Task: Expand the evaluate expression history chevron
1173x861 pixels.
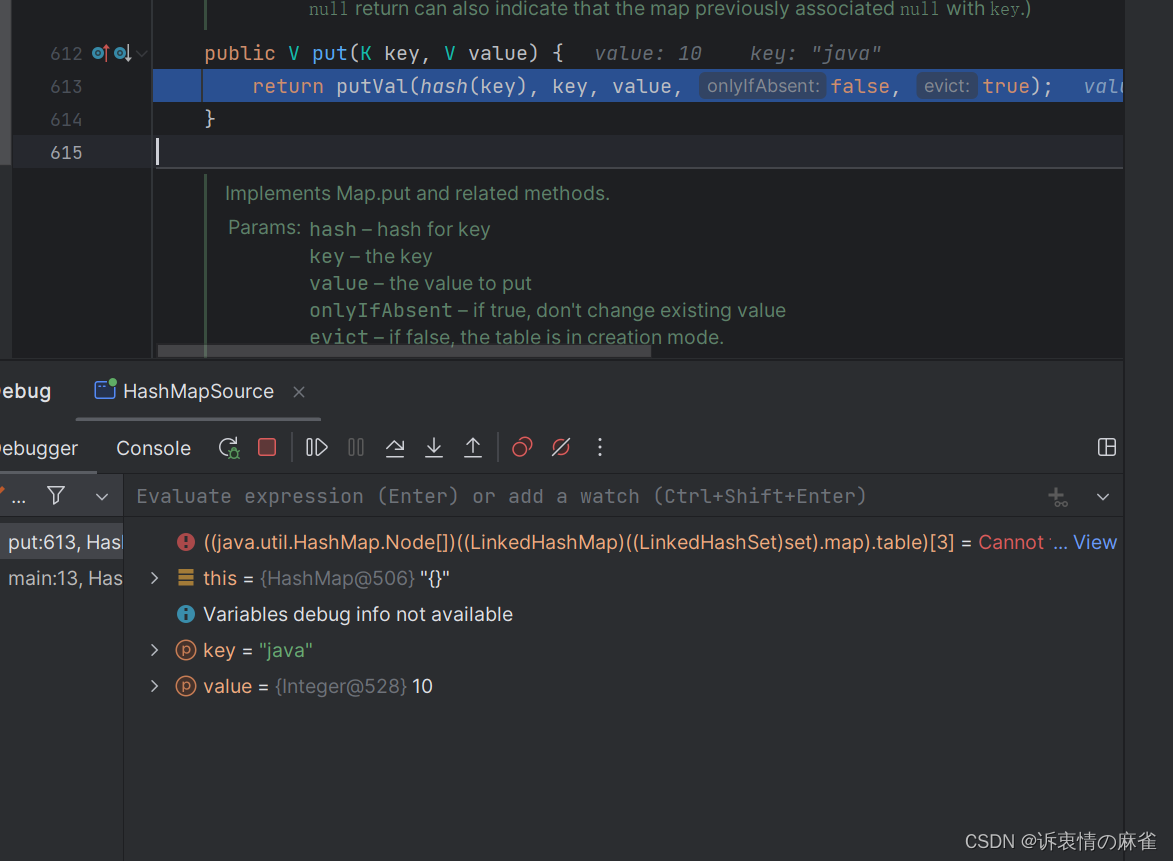Action: pyautogui.click(x=1103, y=497)
